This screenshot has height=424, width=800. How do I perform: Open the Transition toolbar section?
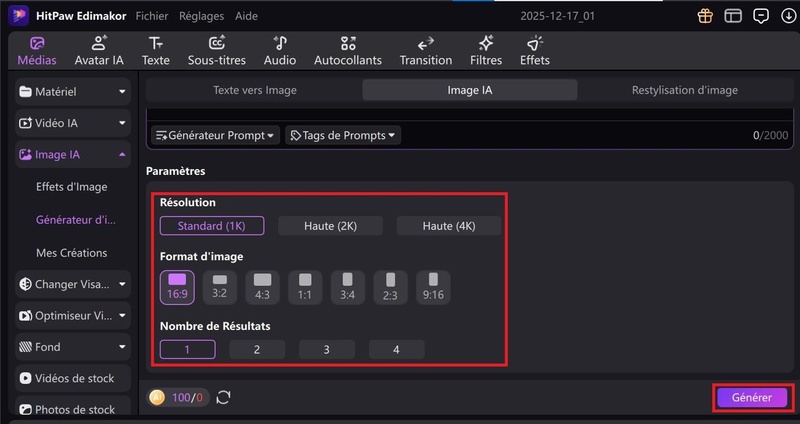pos(426,51)
